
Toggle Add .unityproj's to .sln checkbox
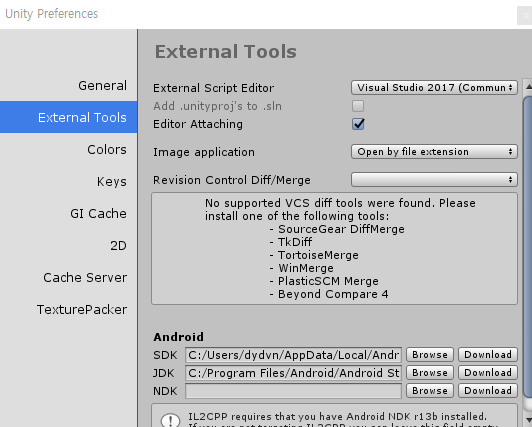pyautogui.click(x=358, y=106)
